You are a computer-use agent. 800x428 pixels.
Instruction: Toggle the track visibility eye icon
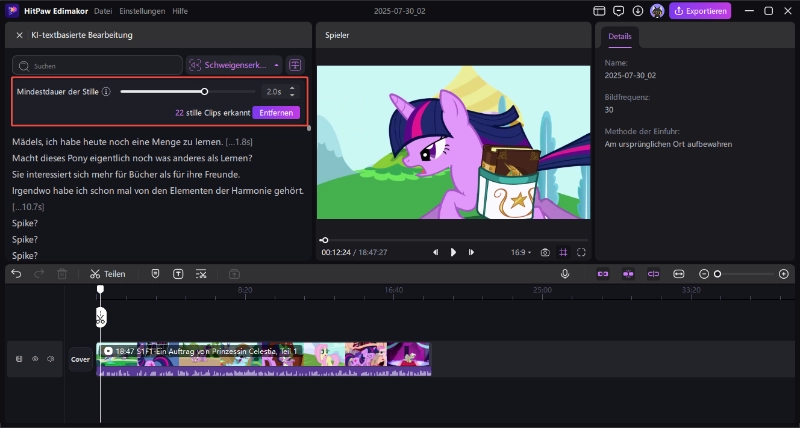click(x=35, y=359)
